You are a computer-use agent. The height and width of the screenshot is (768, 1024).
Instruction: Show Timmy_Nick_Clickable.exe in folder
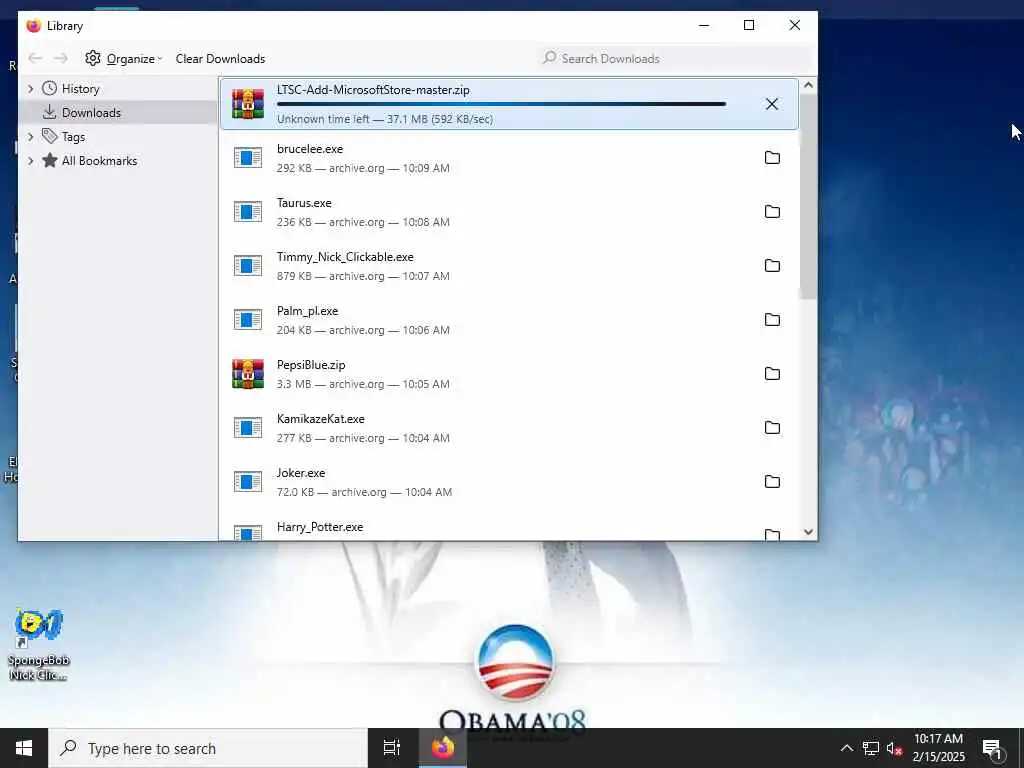point(772,265)
